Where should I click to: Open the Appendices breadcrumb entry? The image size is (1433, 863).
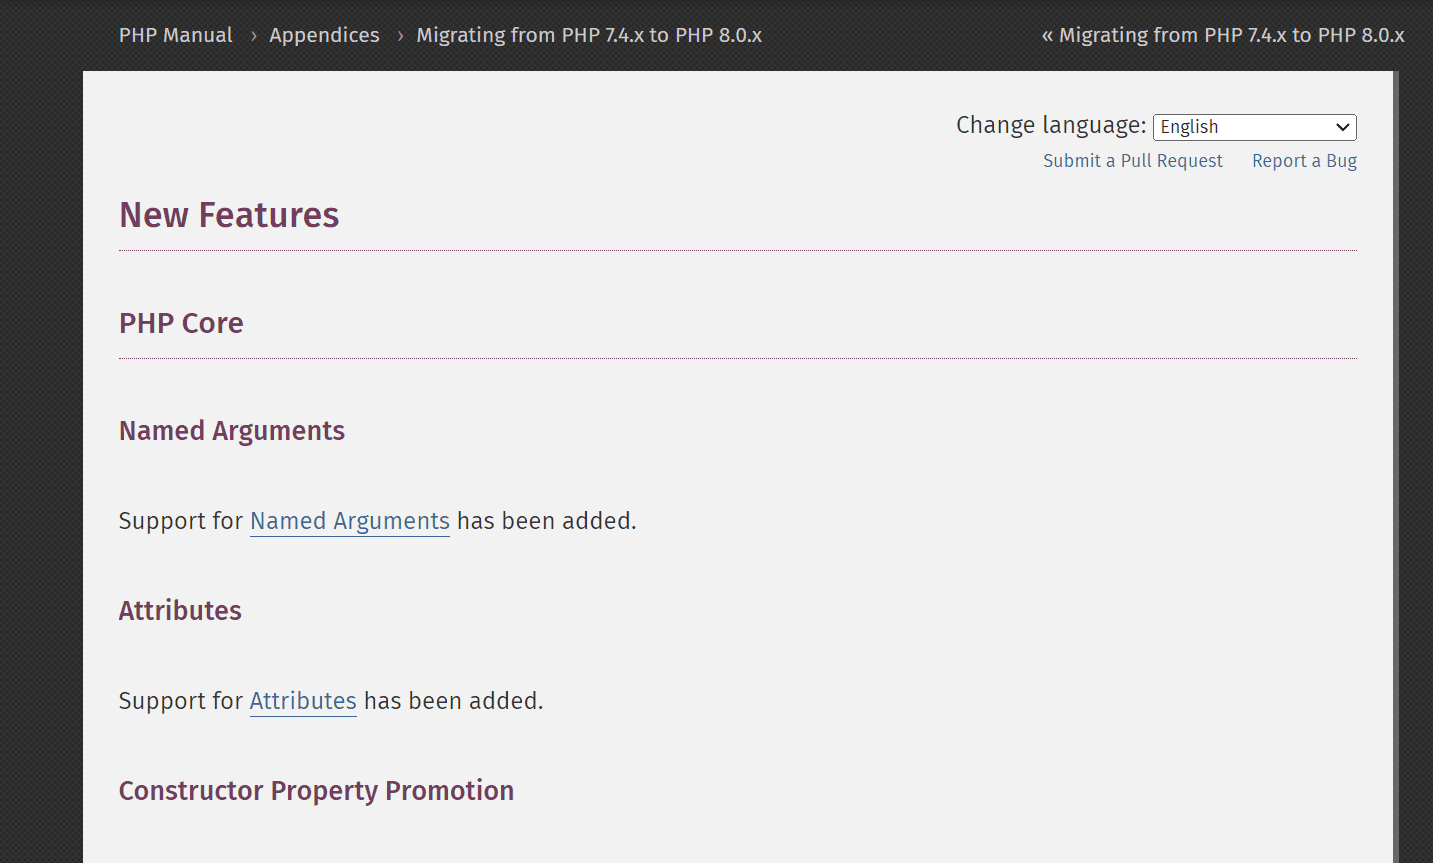point(324,35)
